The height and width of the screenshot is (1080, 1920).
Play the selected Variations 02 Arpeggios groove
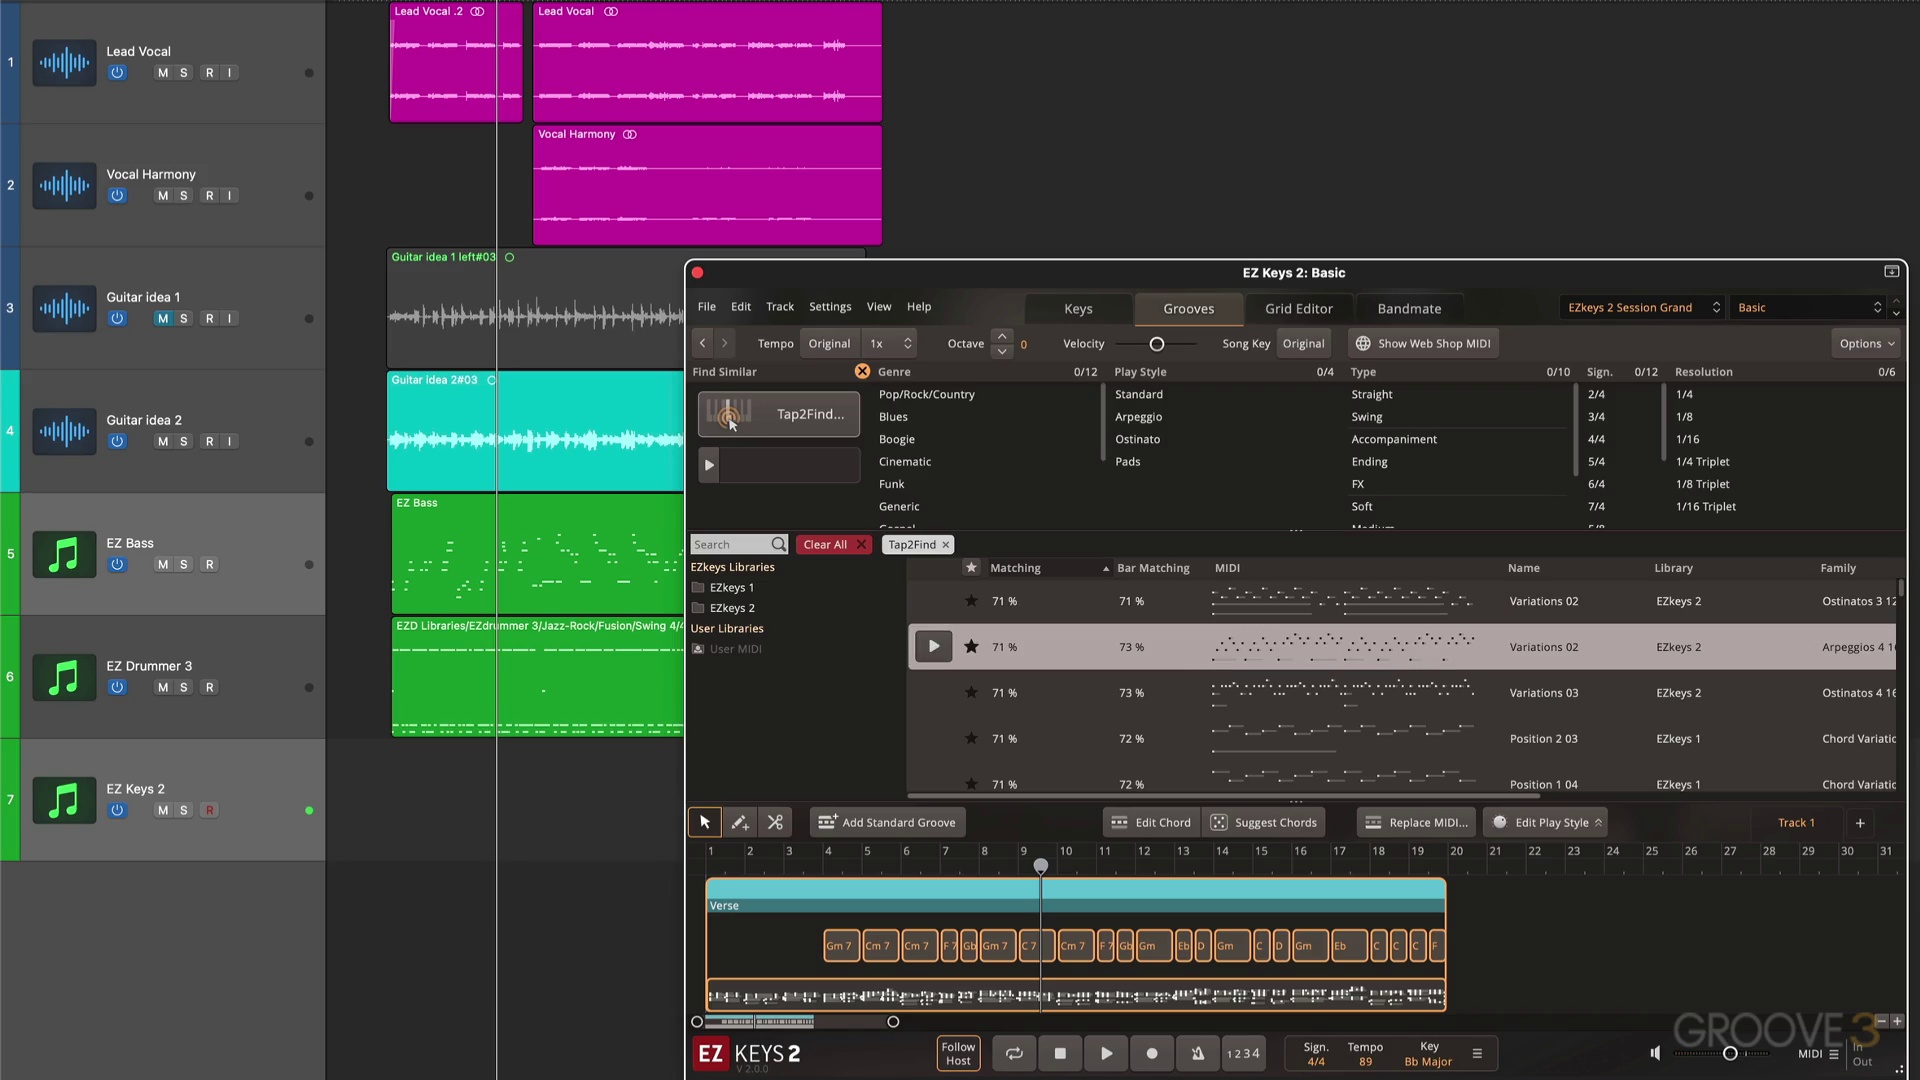[933, 646]
